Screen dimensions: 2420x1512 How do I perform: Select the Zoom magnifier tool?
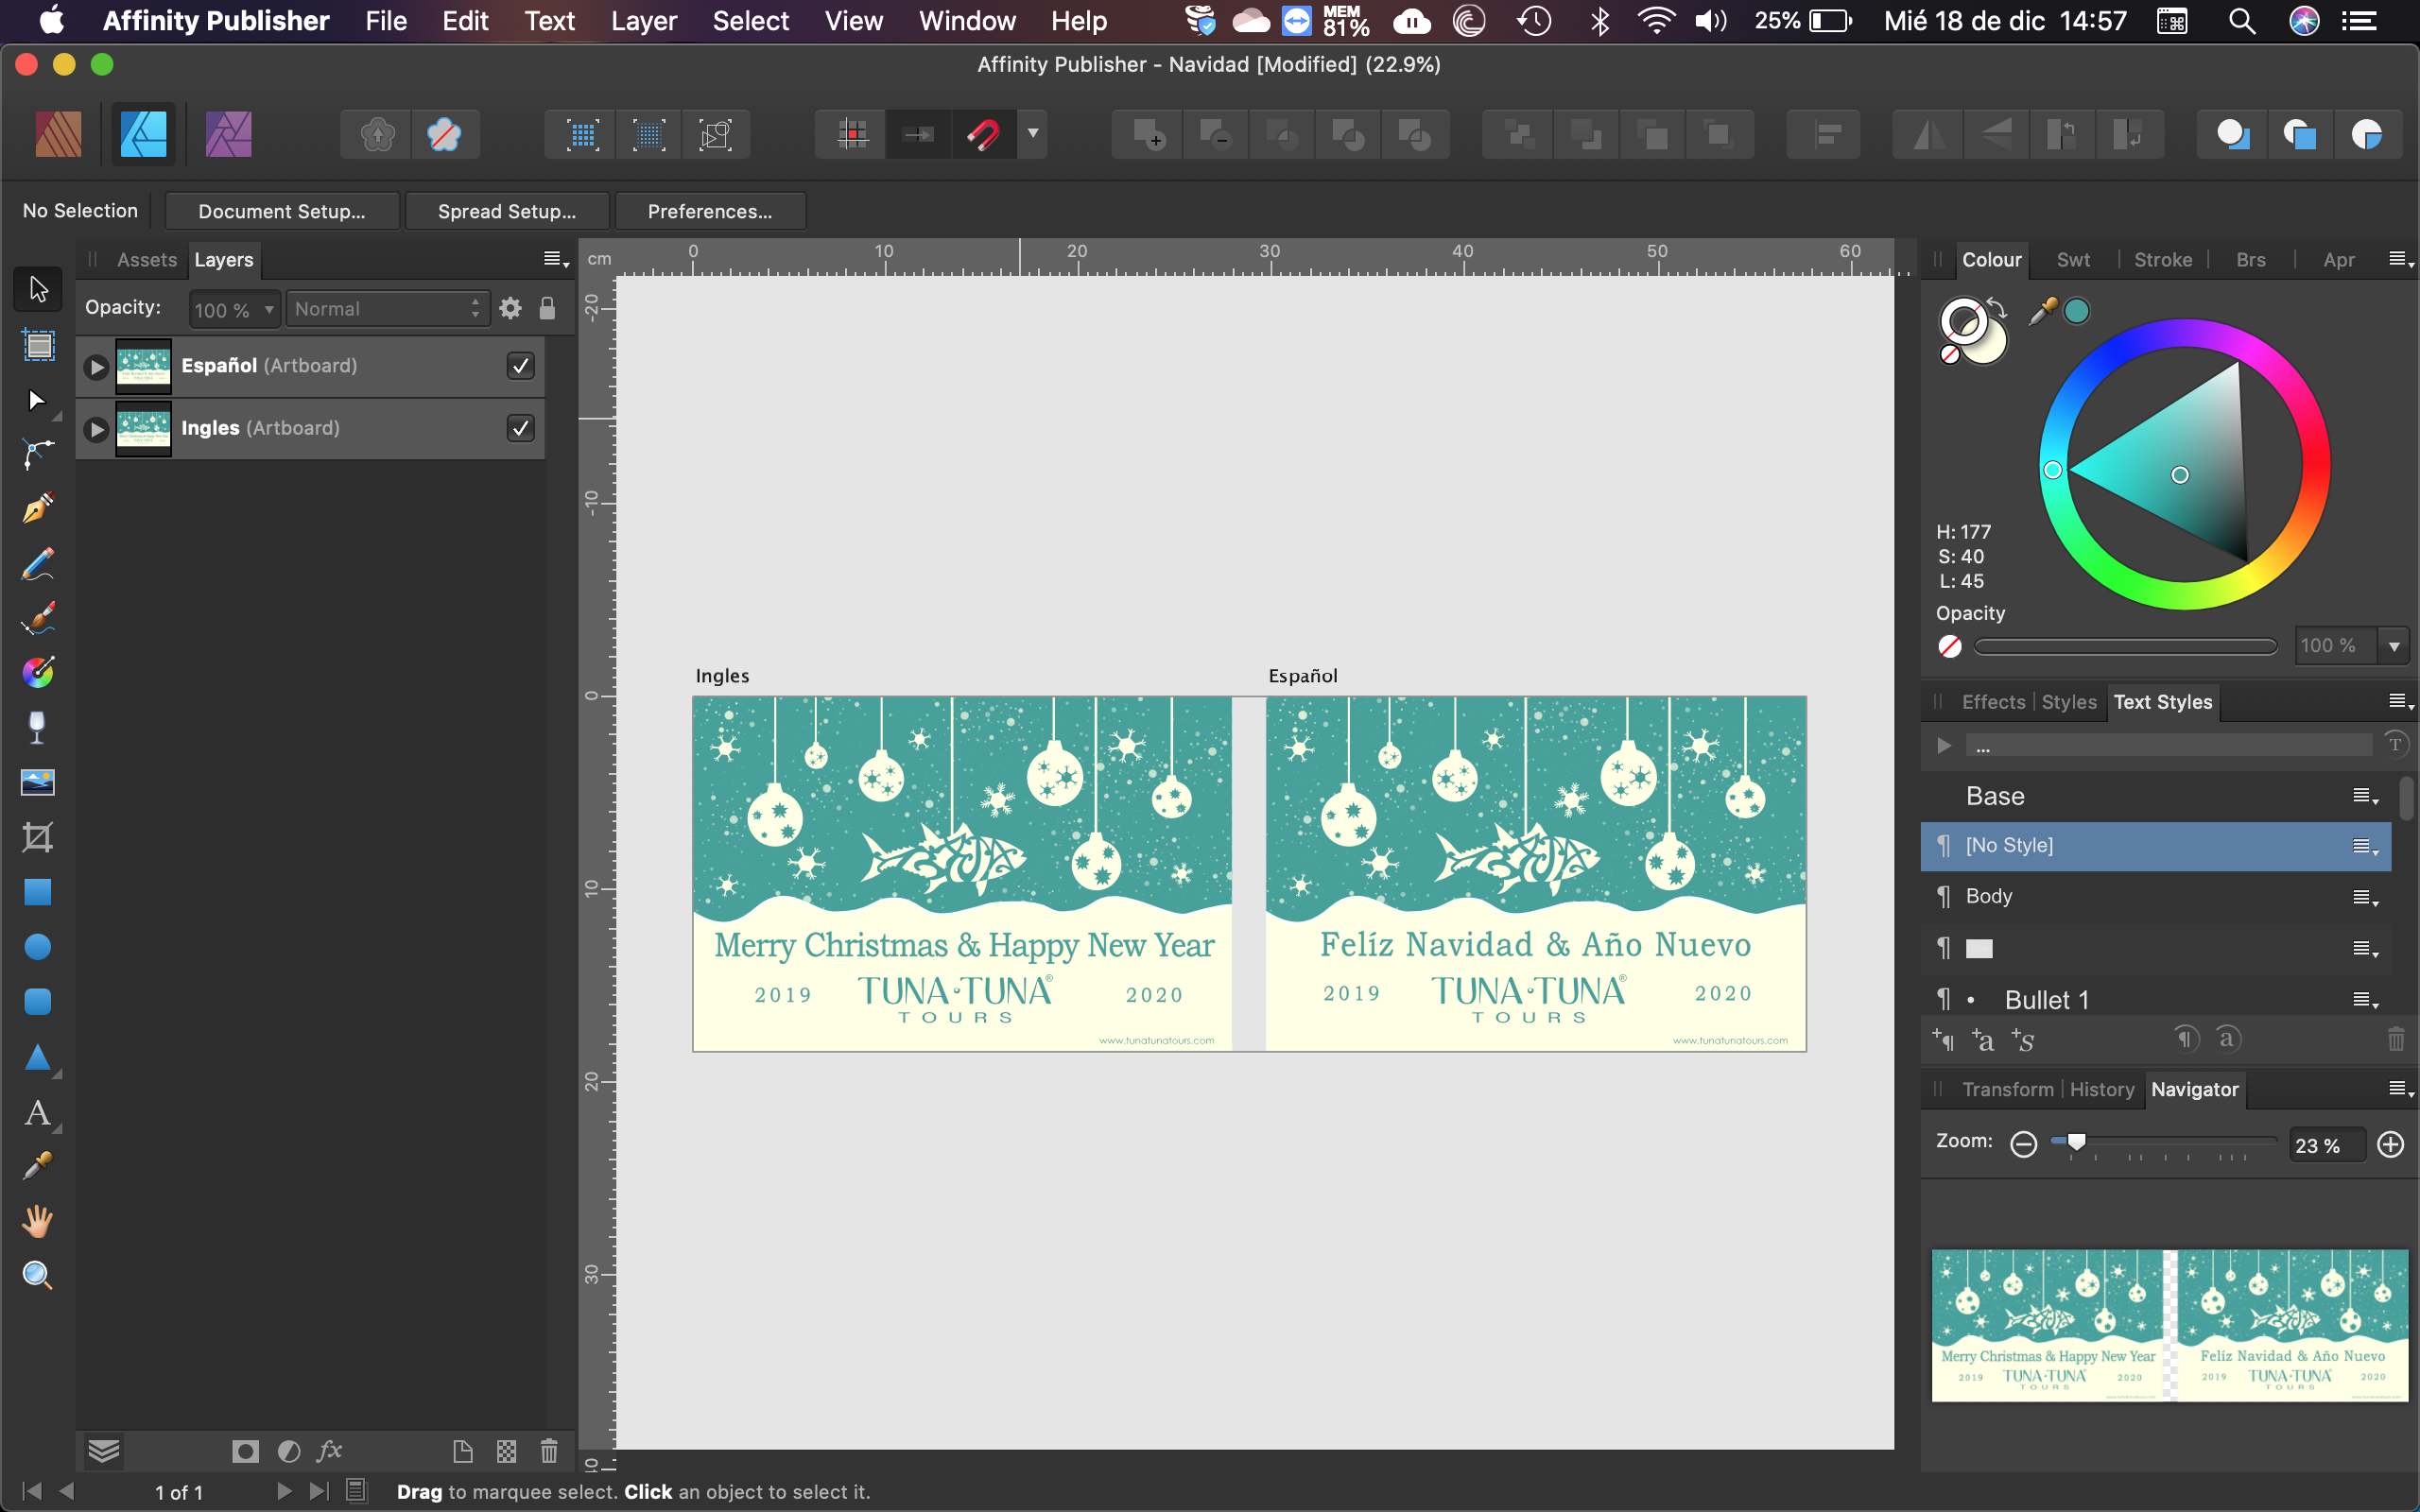[x=38, y=1275]
